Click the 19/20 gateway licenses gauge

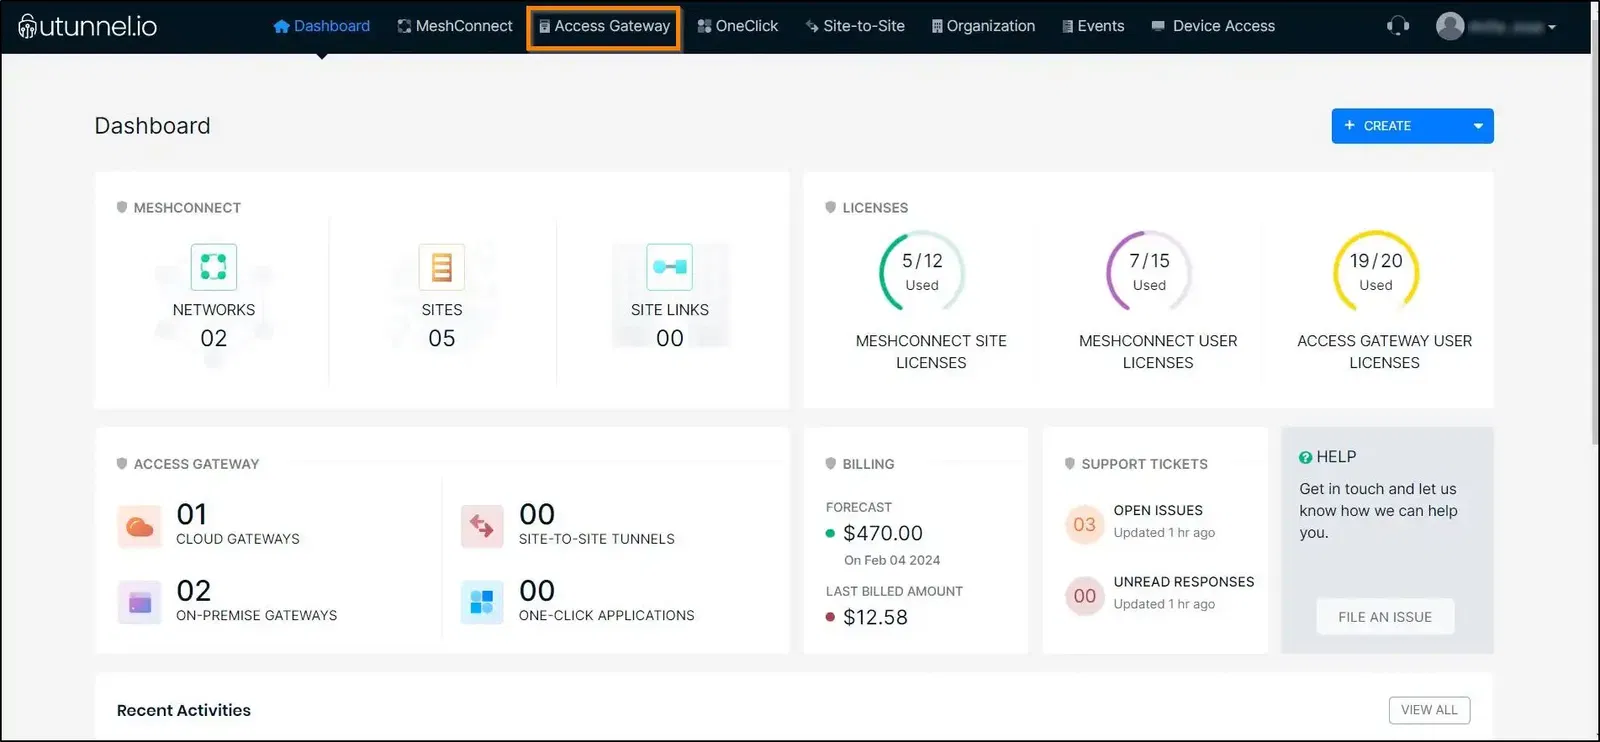[1376, 271]
